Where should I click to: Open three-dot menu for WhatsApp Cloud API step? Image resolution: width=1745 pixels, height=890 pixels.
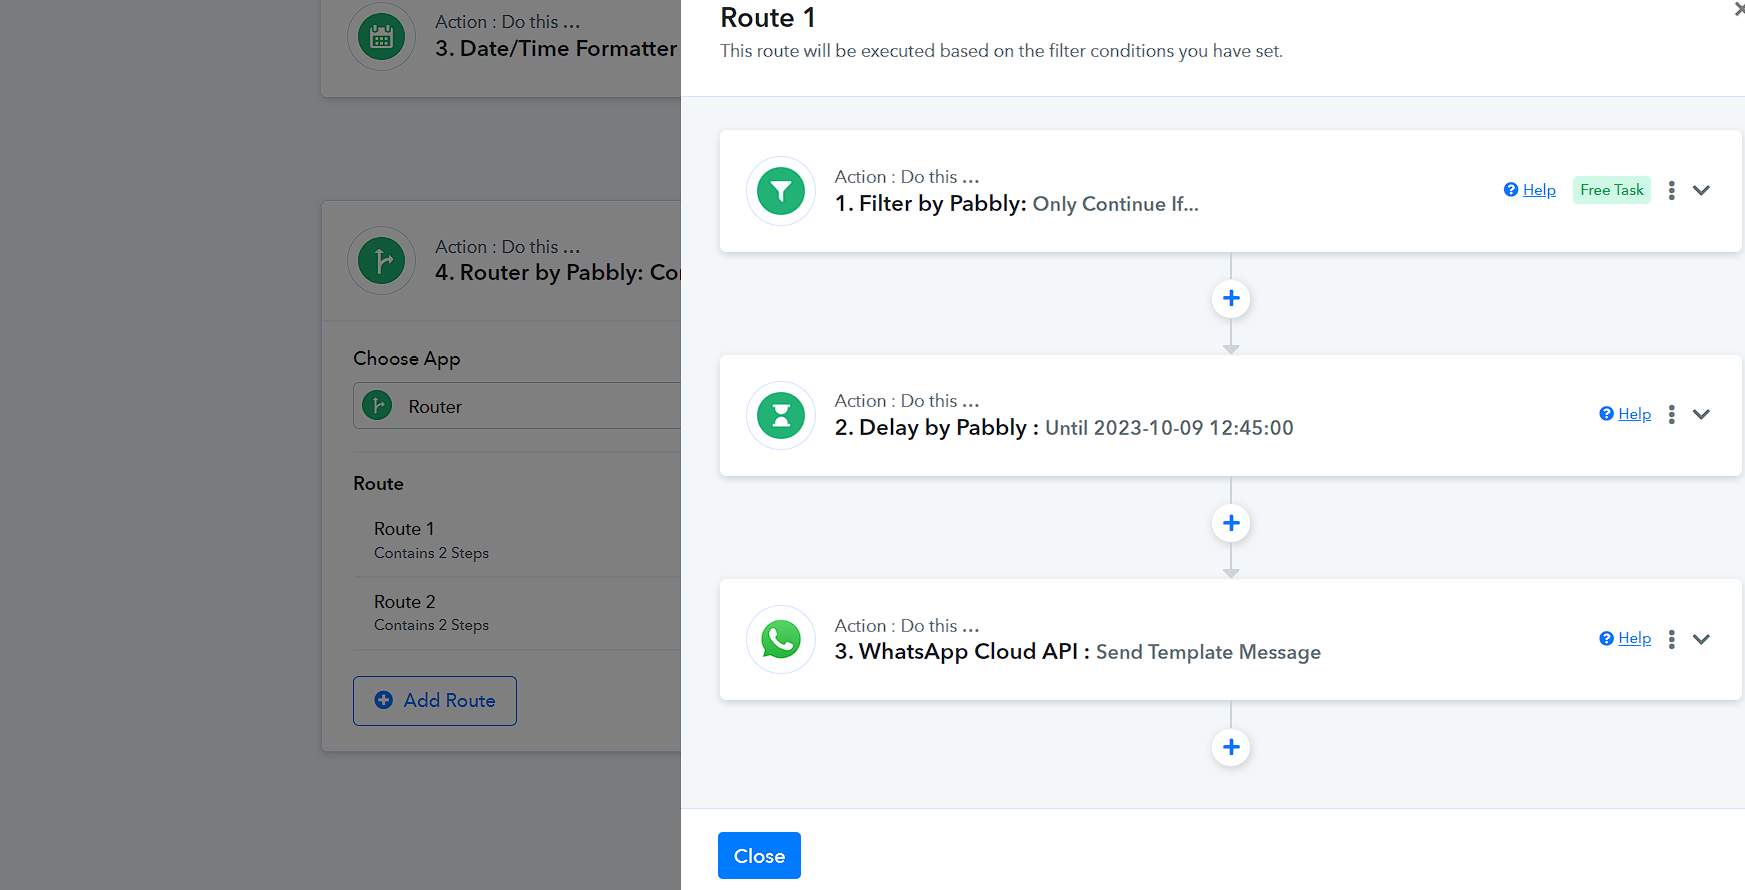coord(1671,639)
